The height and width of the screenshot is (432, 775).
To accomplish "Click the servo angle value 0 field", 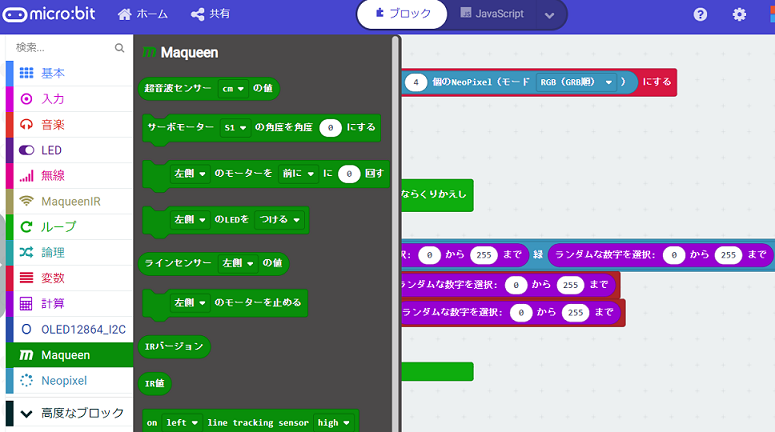I will pyautogui.click(x=330, y=128).
